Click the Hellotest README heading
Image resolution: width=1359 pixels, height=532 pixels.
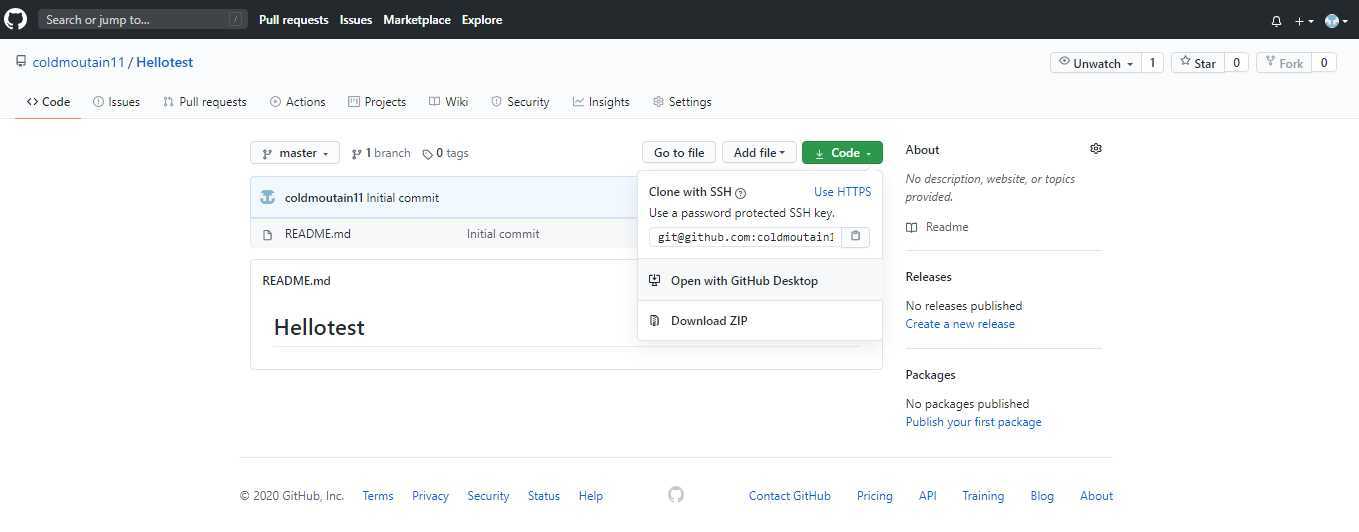tap(319, 328)
